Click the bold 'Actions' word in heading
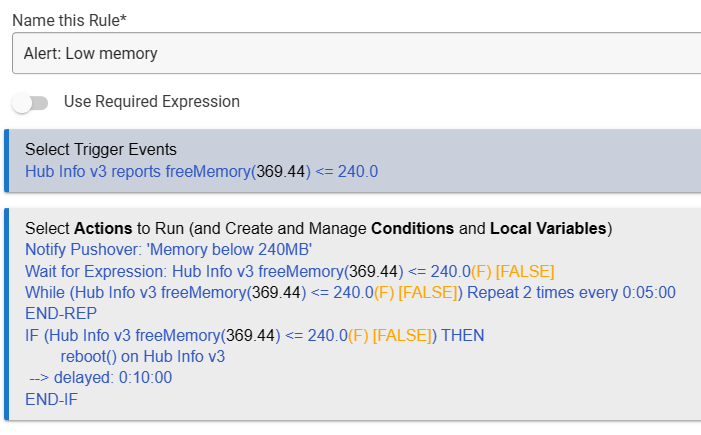 102,228
